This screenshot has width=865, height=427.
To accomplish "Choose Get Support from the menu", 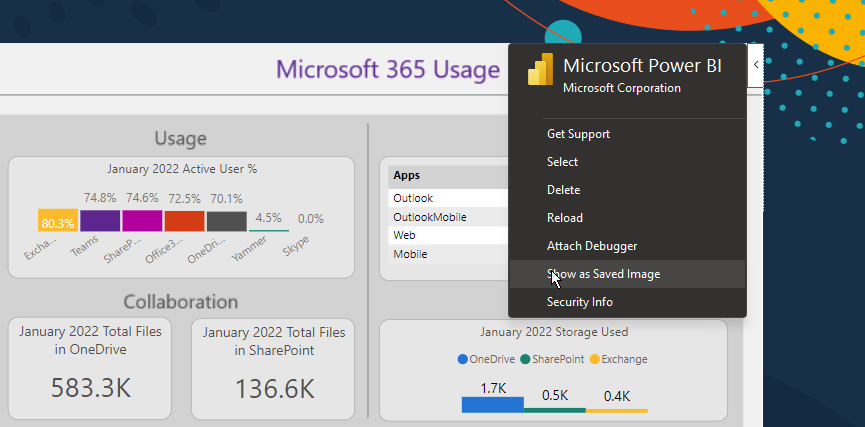I will click(x=627, y=134).
